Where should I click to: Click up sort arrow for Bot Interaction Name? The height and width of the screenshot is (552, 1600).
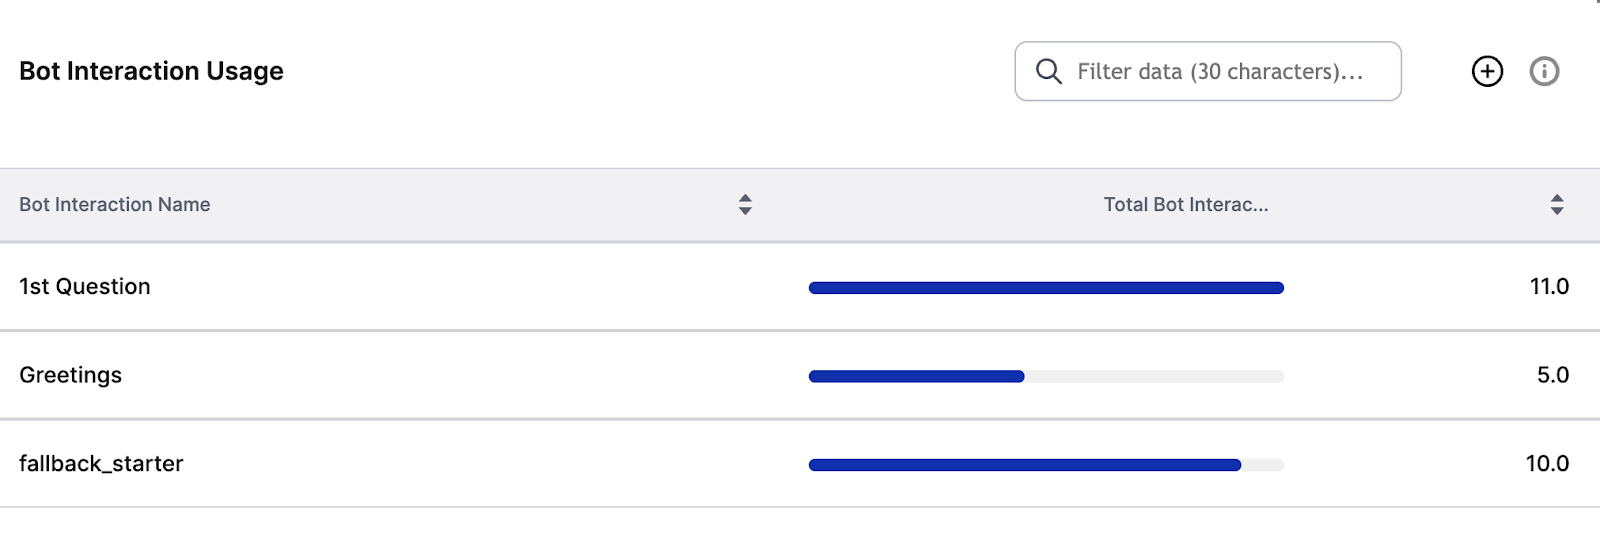click(745, 198)
